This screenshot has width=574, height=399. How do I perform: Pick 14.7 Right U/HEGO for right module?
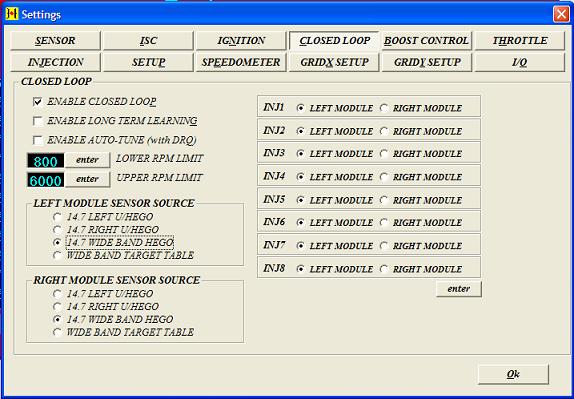click(57, 307)
